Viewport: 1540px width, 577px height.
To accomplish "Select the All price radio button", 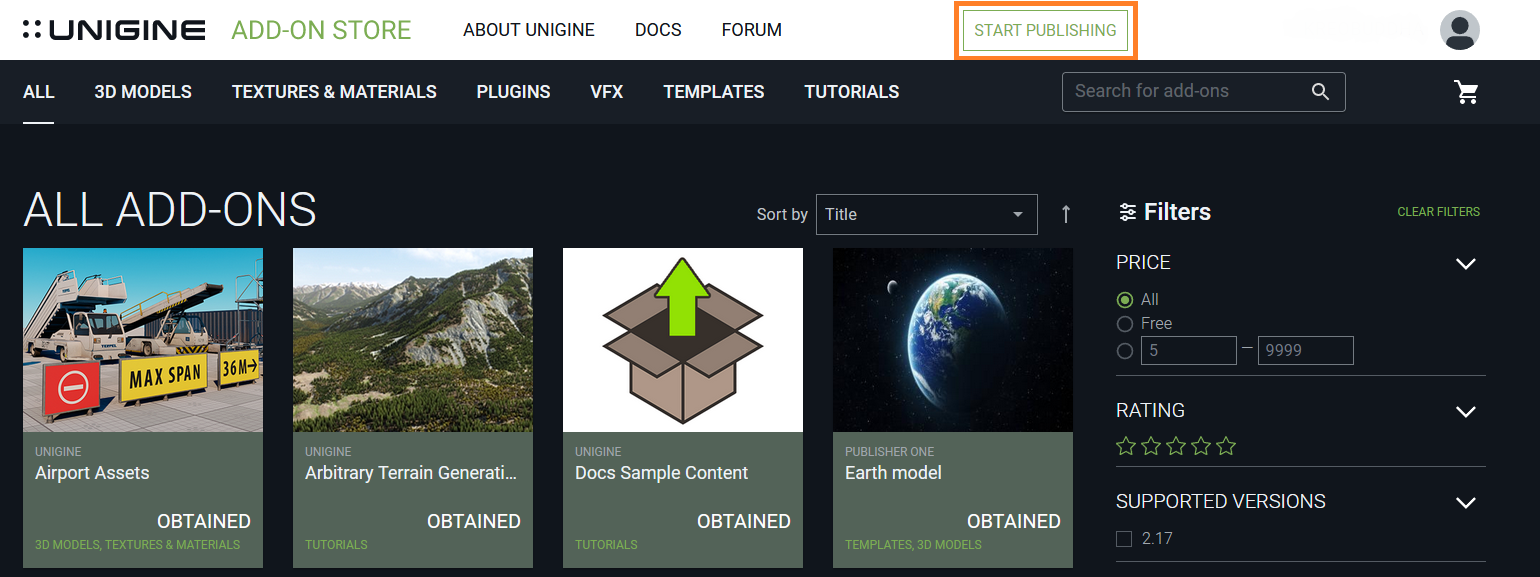I will click(x=1125, y=299).
